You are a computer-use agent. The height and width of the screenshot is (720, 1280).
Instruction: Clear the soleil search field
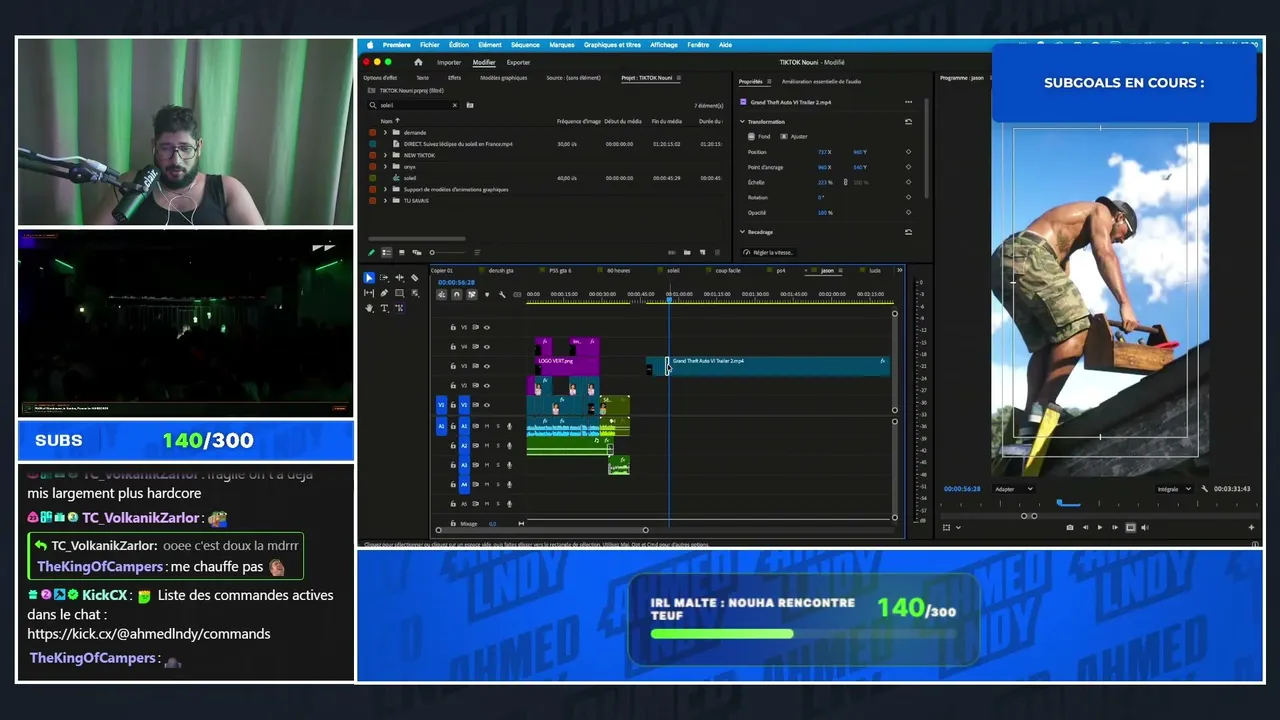[455, 105]
